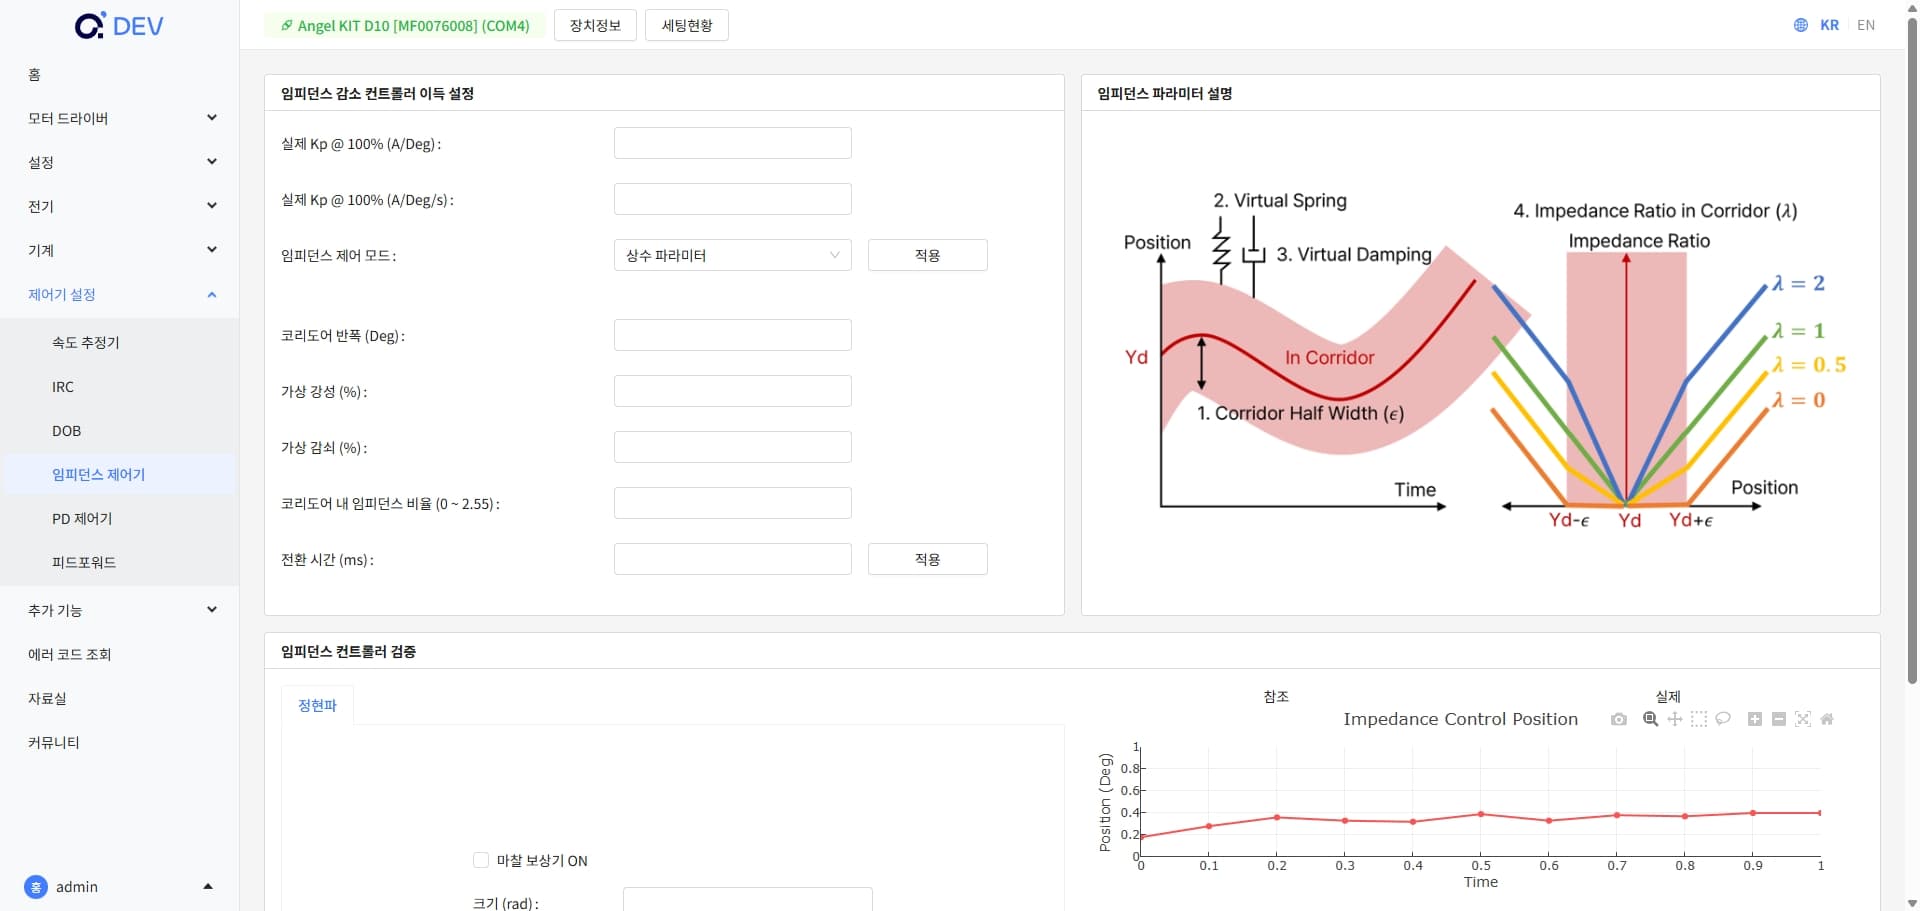Select the Pan tool above the chart
1920x911 pixels.
click(x=1675, y=719)
